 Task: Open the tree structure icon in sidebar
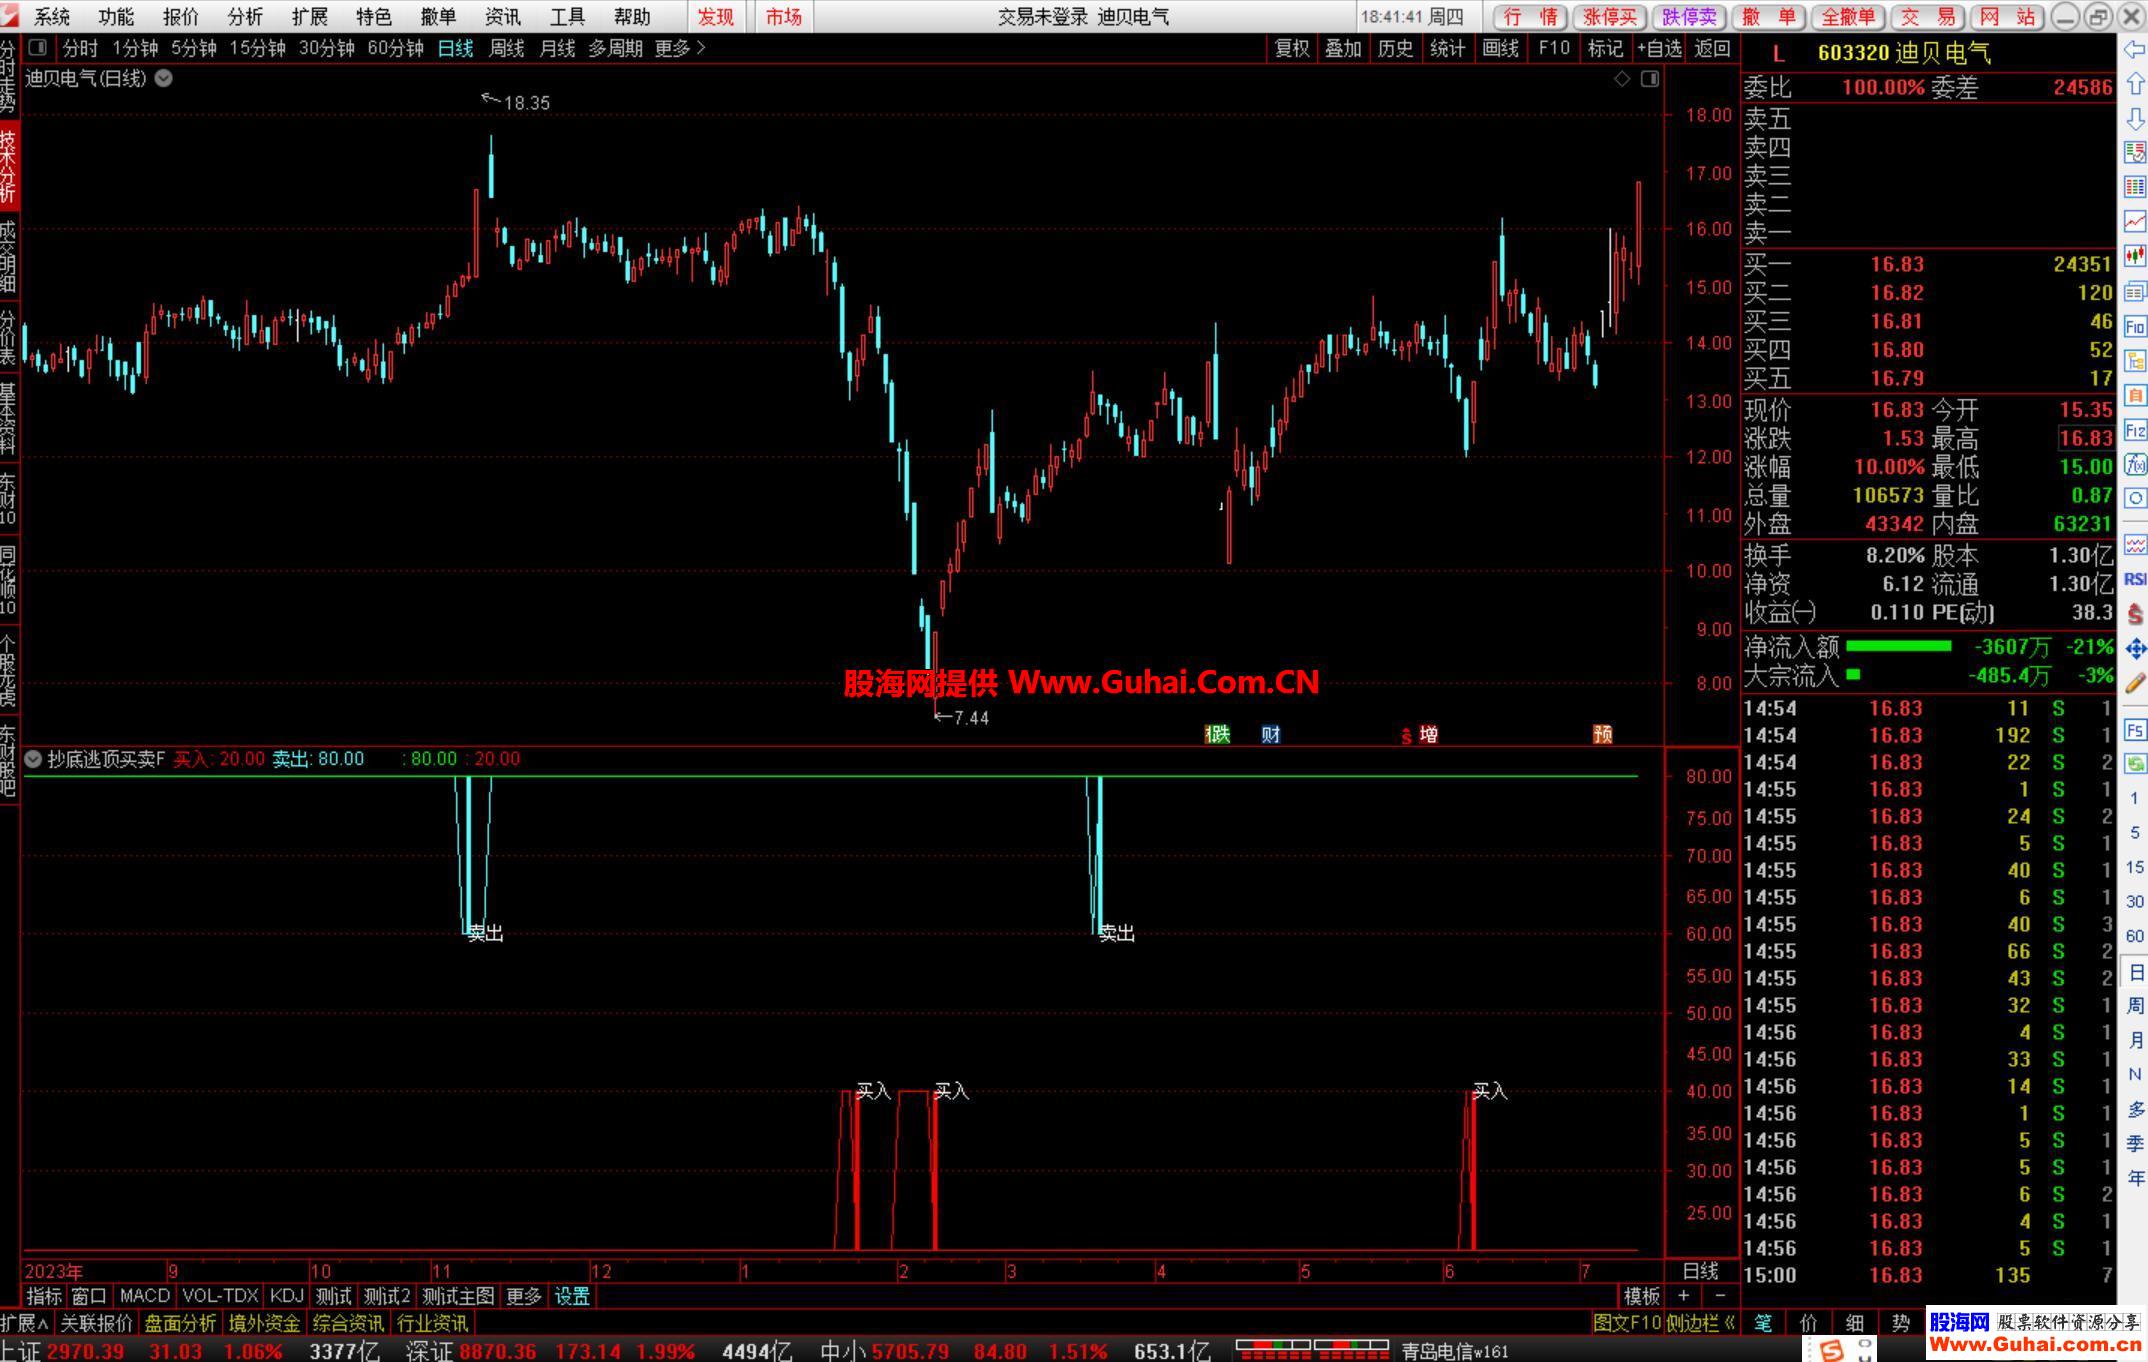point(2135,360)
